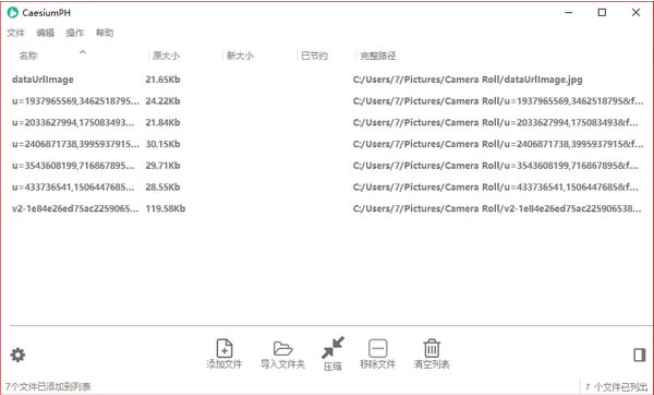Maximize the CaesiumPH window

point(602,13)
